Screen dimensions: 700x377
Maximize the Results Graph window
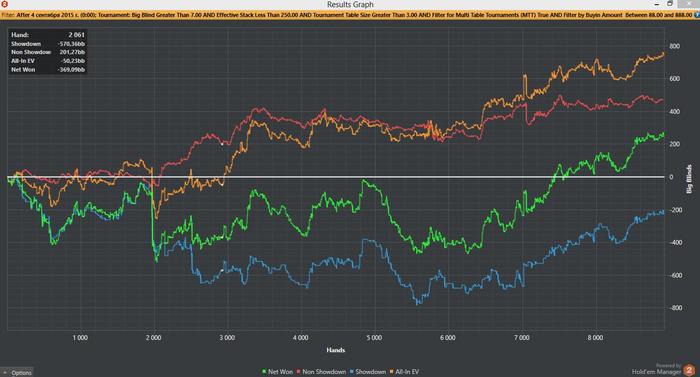click(x=670, y=4)
